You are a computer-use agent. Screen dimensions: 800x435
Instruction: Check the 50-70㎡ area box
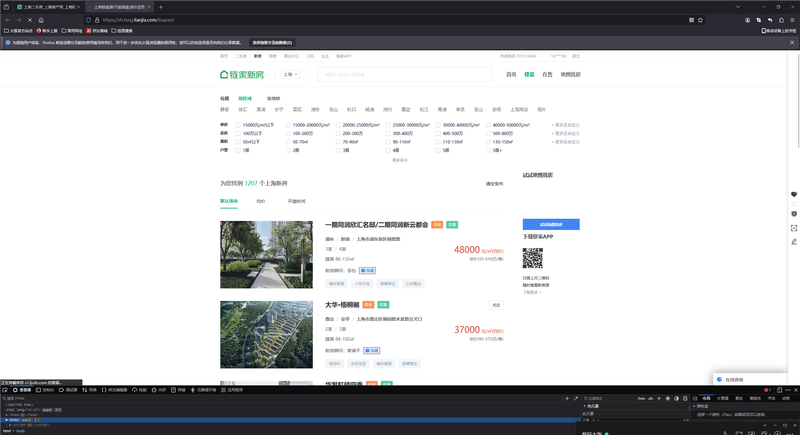coord(288,142)
